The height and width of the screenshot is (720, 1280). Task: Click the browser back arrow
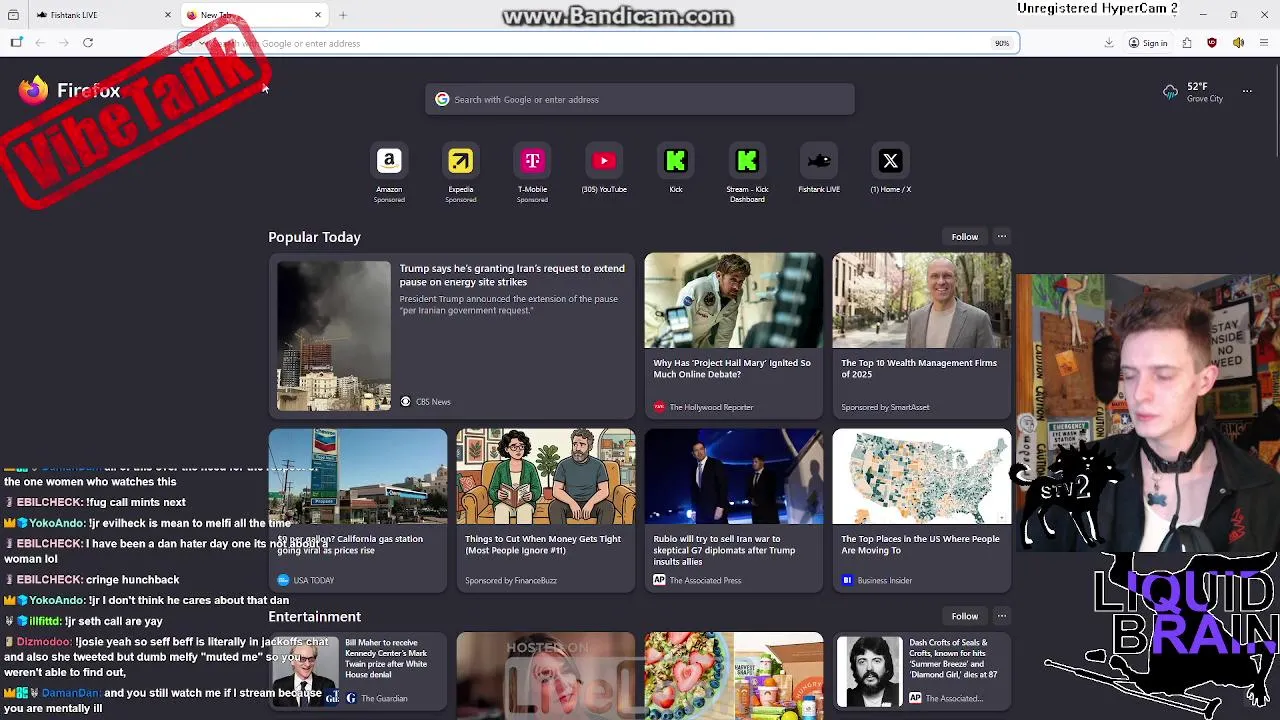point(40,43)
